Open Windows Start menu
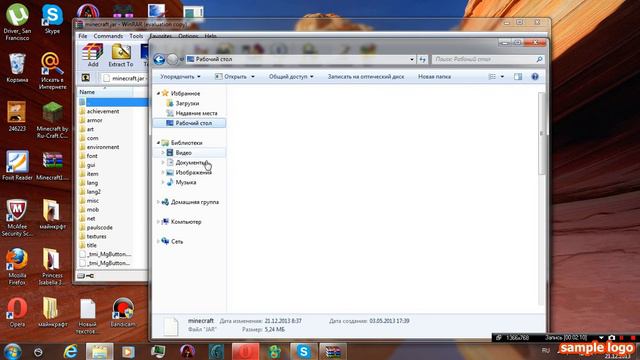Image resolution: width=640 pixels, height=360 pixels. click(x=12, y=351)
